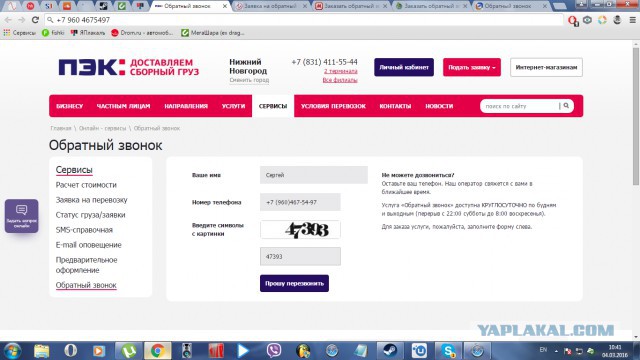Click the eye extension icon in toolbar
The width and height of the screenshot is (640, 360).
(x=587, y=20)
